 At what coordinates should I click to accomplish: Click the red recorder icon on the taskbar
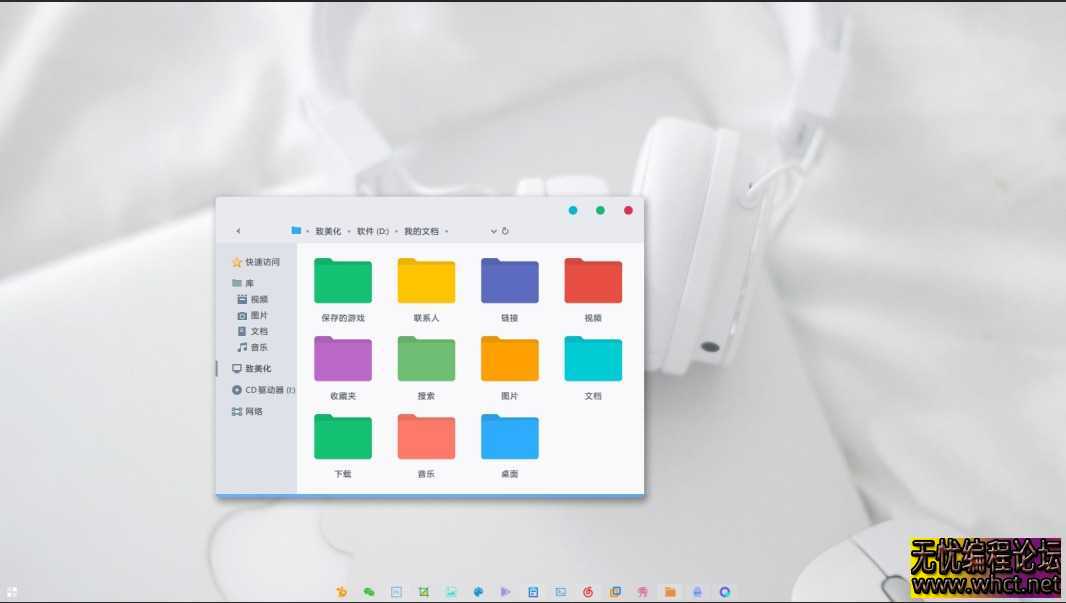tap(587, 591)
